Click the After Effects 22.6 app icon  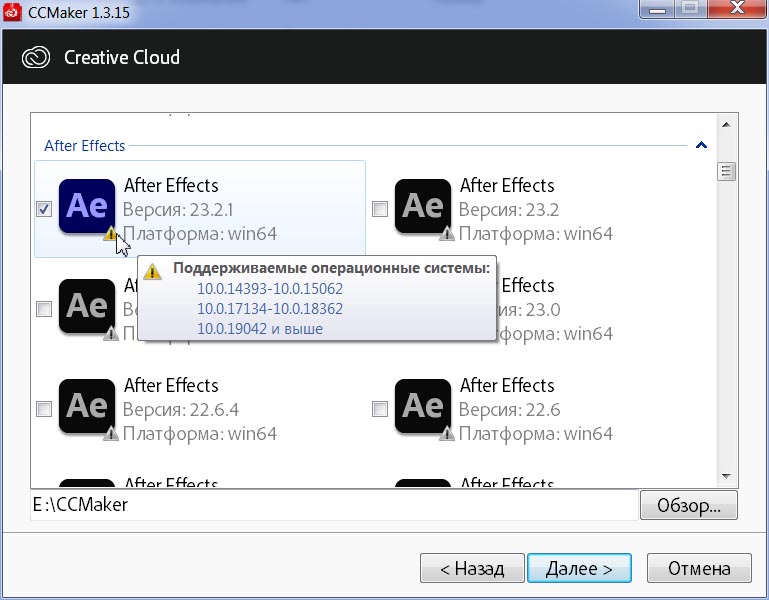[423, 406]
